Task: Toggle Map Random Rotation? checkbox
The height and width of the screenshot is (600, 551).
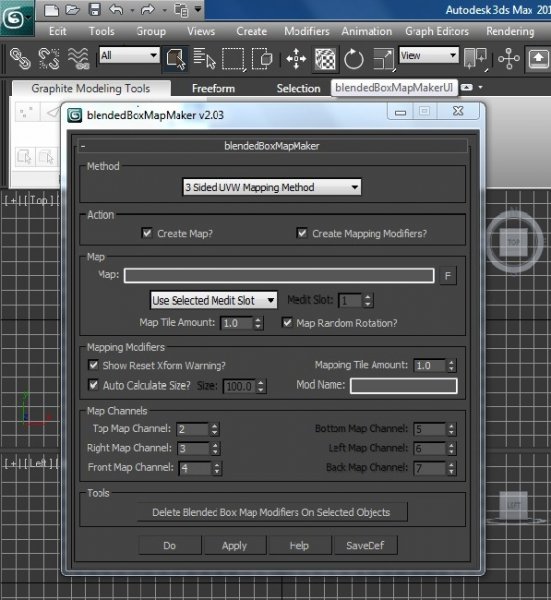Action: pyautogui.click(x=287, y=322)
